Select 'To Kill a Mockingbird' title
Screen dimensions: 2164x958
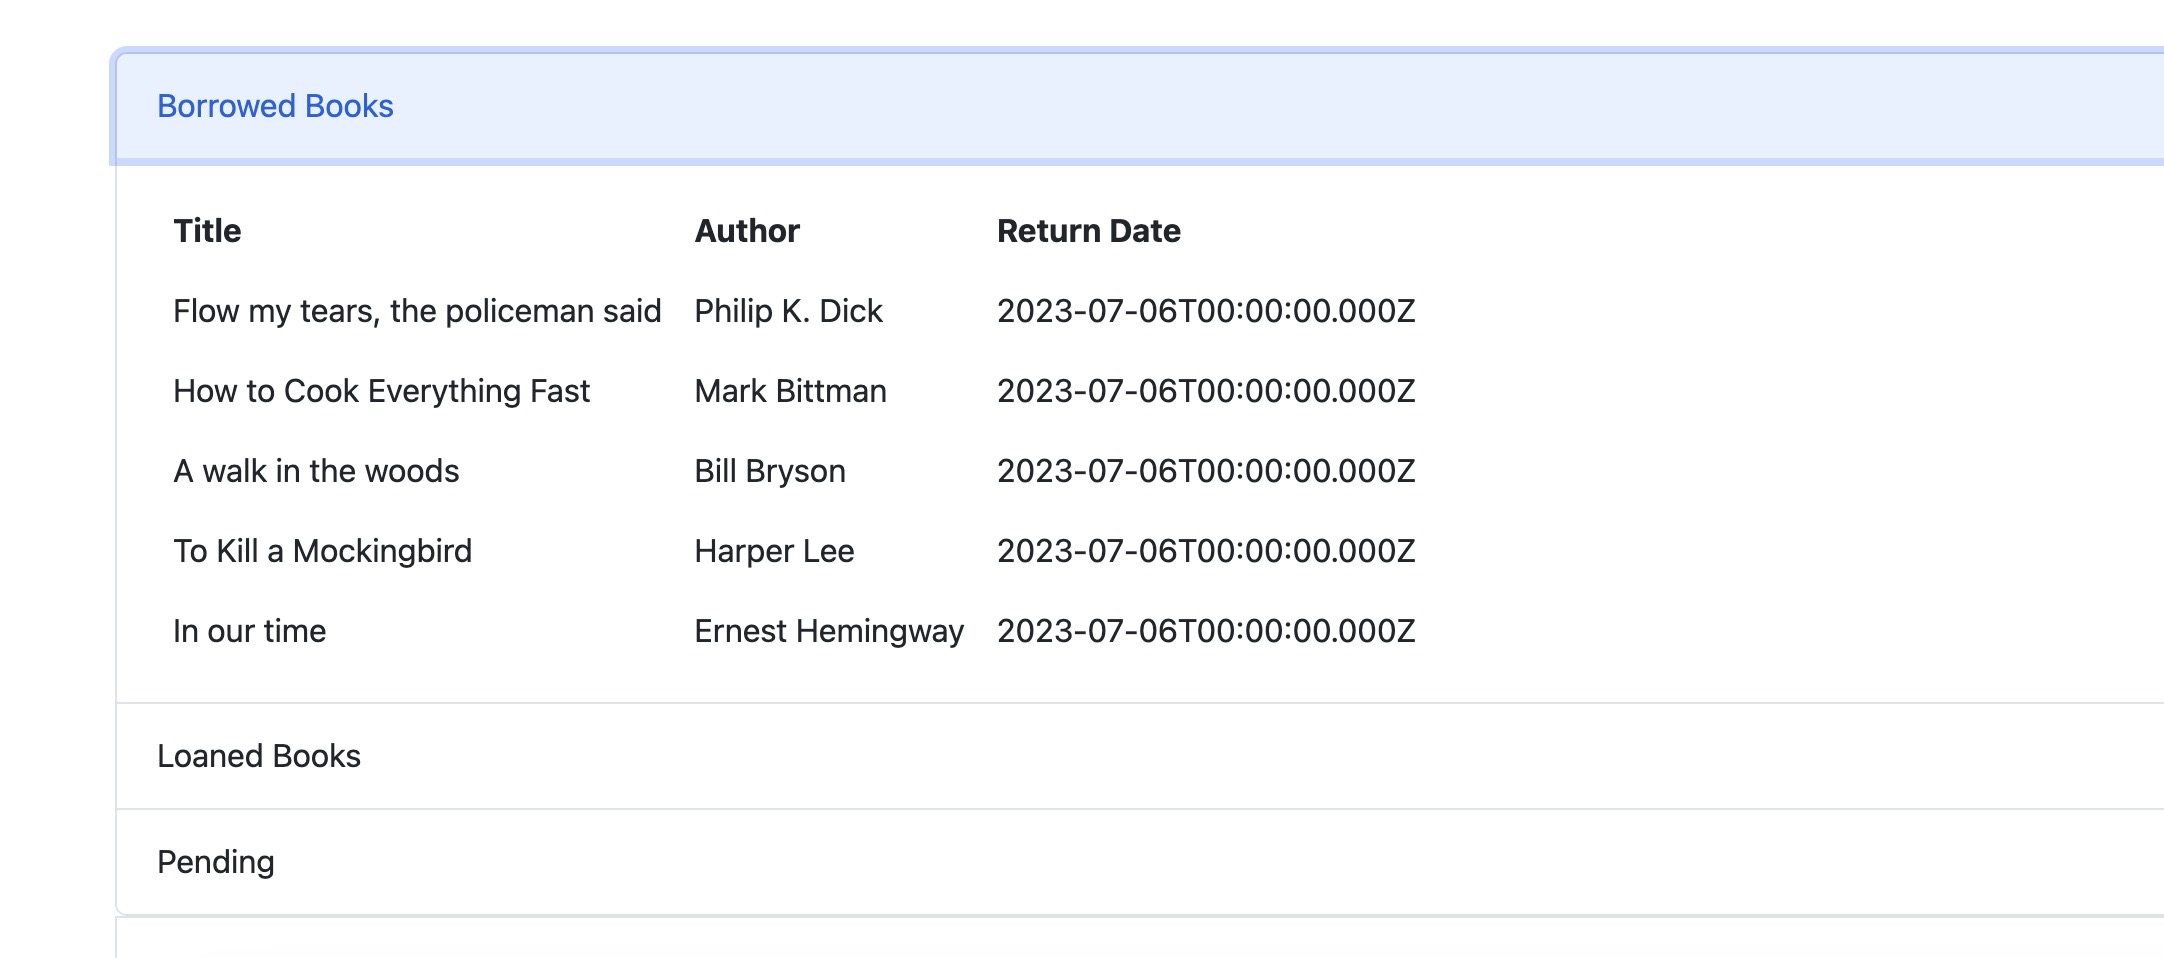tap(322, 551)
